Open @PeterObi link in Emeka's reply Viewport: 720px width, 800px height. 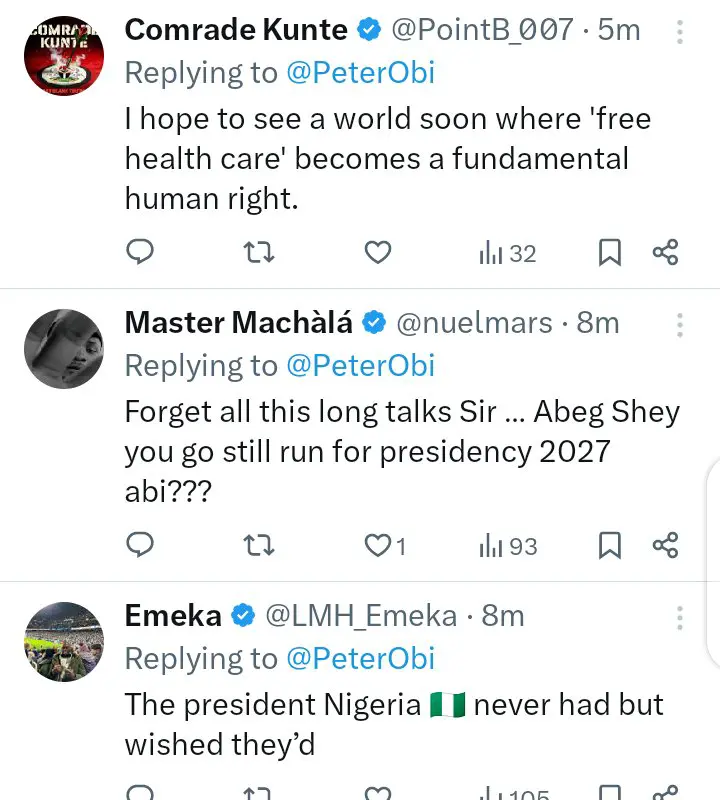click(361, 658)
